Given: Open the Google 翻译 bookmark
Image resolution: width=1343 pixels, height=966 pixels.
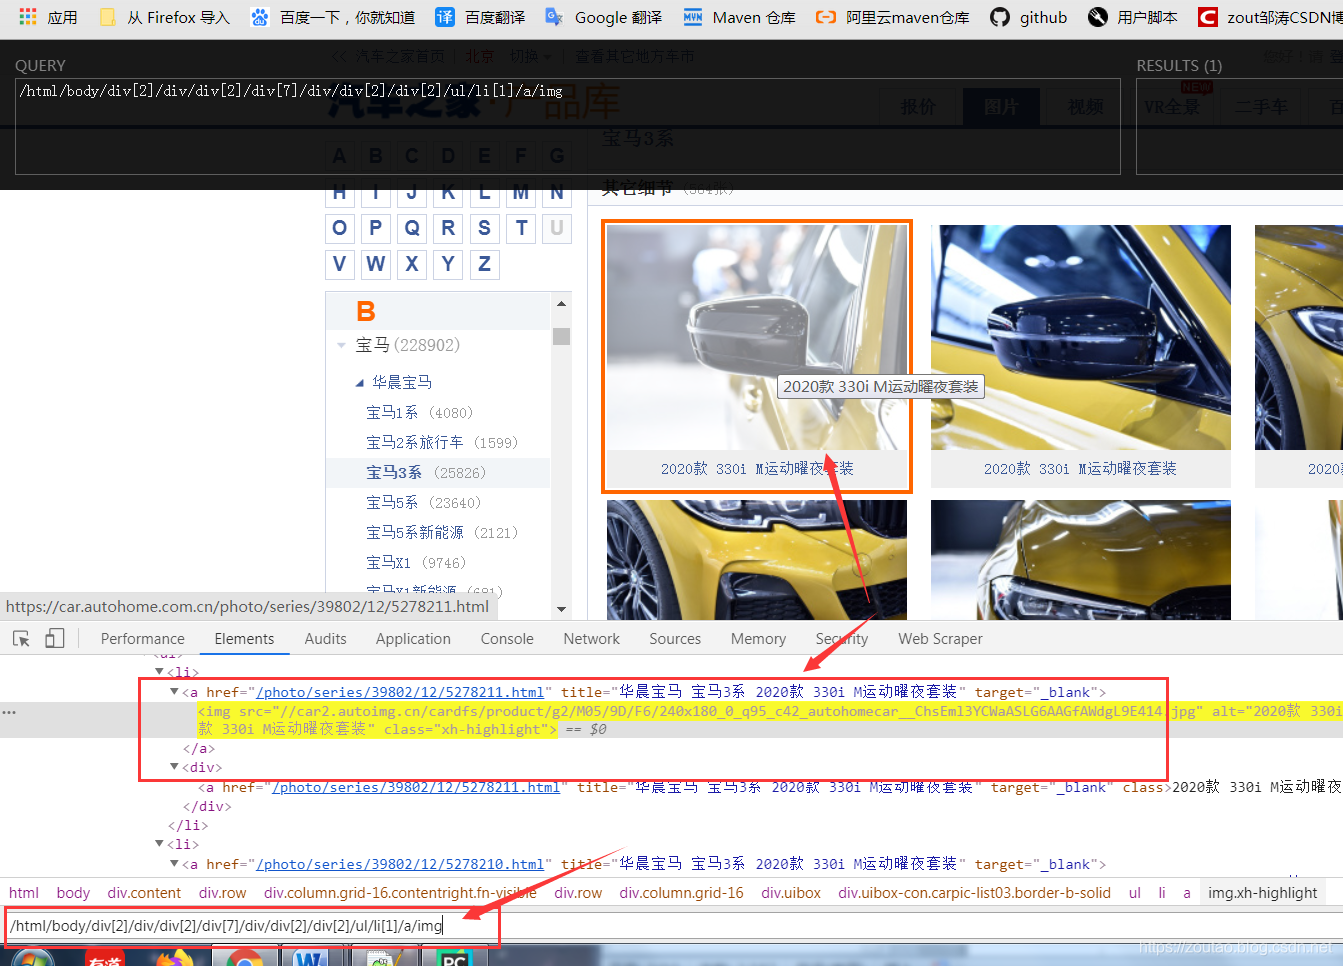Looking at the screenshot, I should click(x=603, y=17).
